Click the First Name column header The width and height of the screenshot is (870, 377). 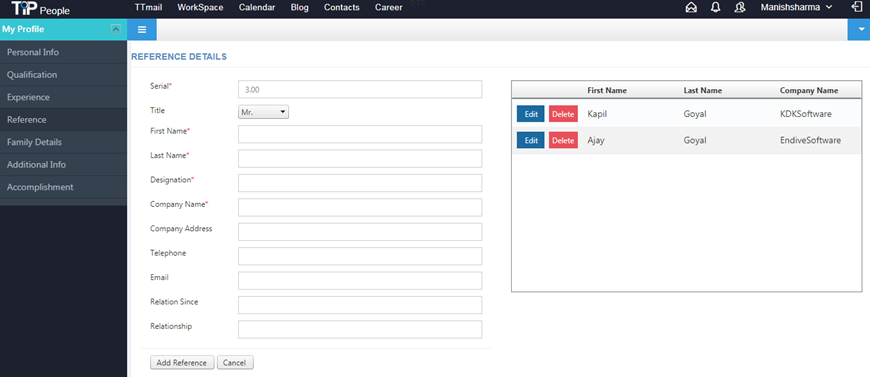(607, 91)
